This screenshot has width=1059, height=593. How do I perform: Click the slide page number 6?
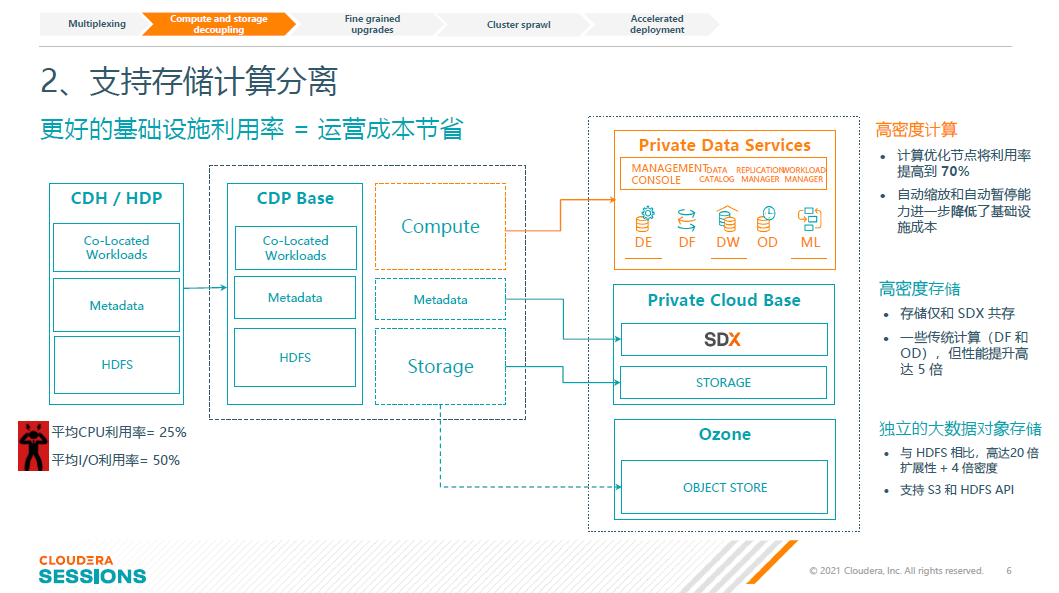coord(1009,571)
